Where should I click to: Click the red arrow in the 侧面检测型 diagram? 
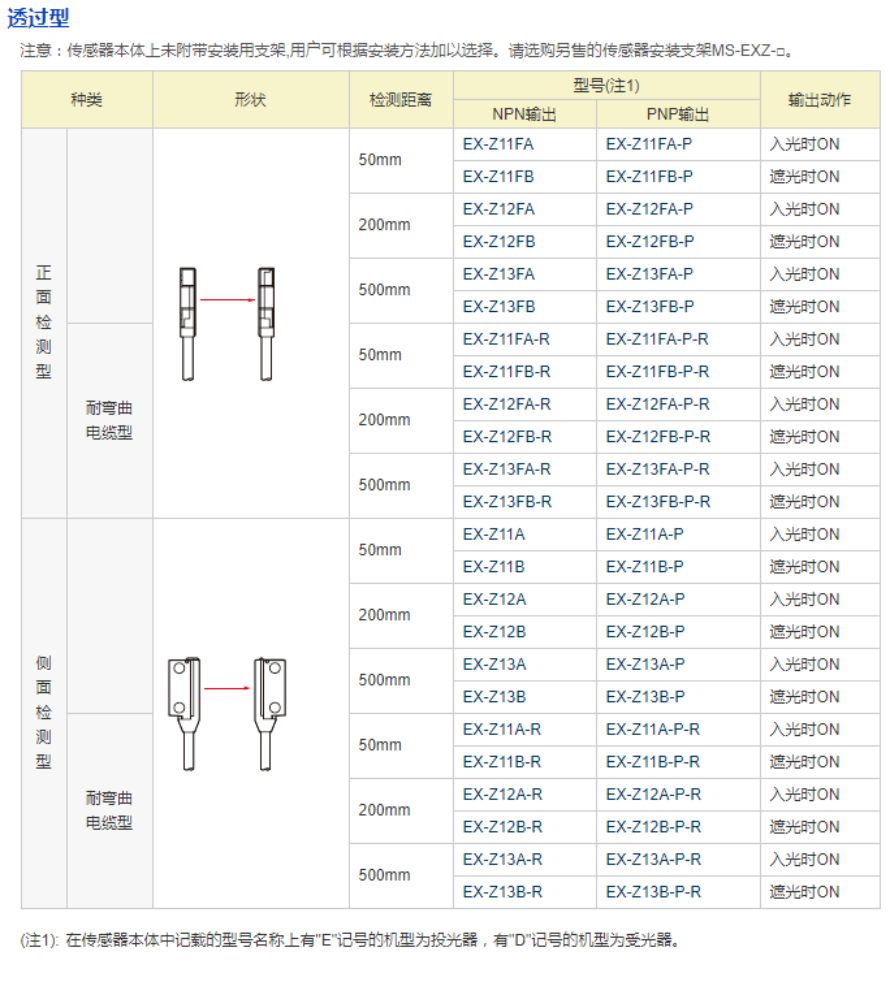coord(226,688)
